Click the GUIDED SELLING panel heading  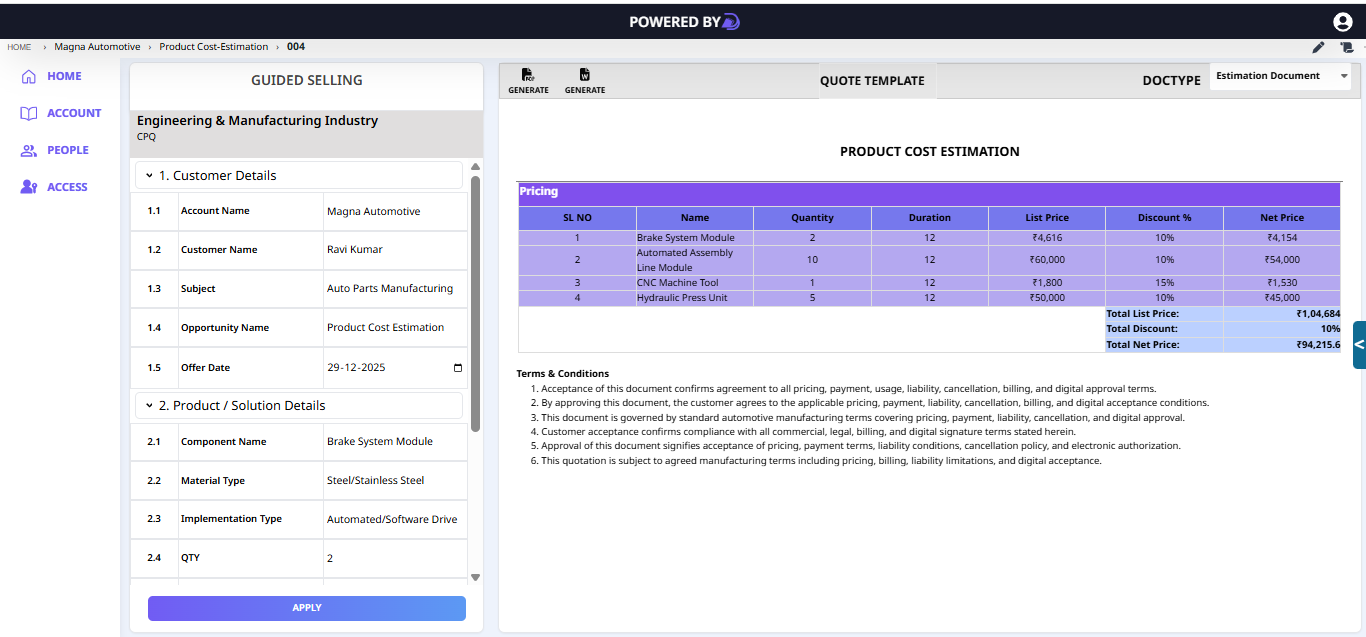pyautogui.click(x=307, y=80)
